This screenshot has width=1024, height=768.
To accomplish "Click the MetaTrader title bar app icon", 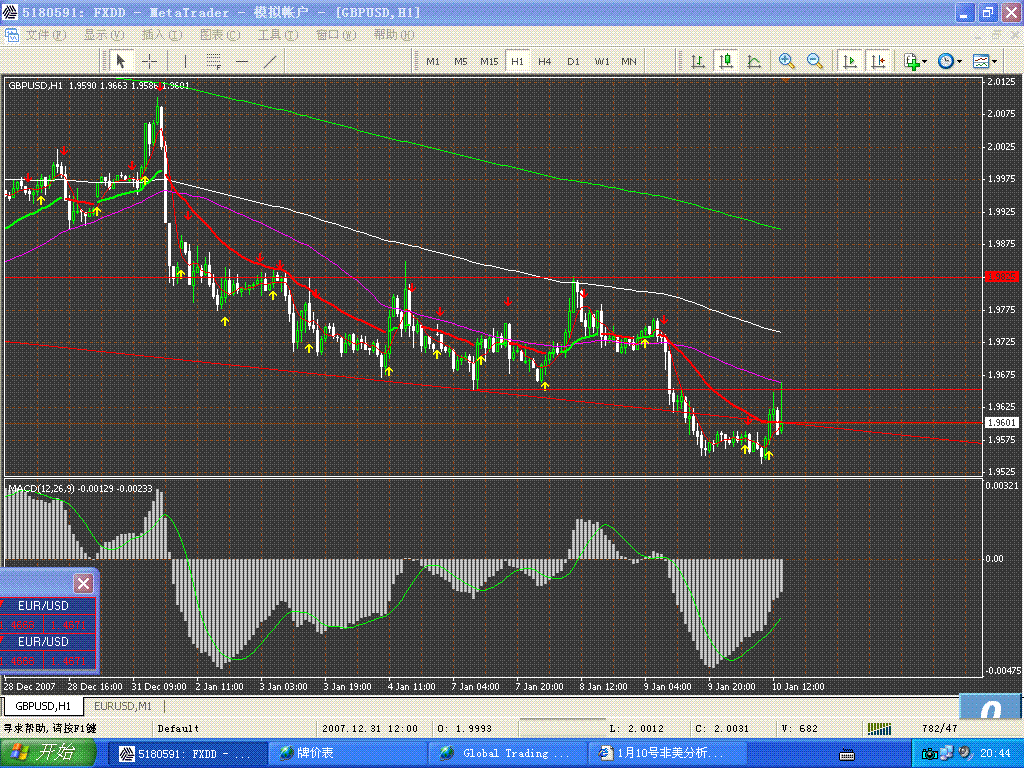I will pos(10,12).
